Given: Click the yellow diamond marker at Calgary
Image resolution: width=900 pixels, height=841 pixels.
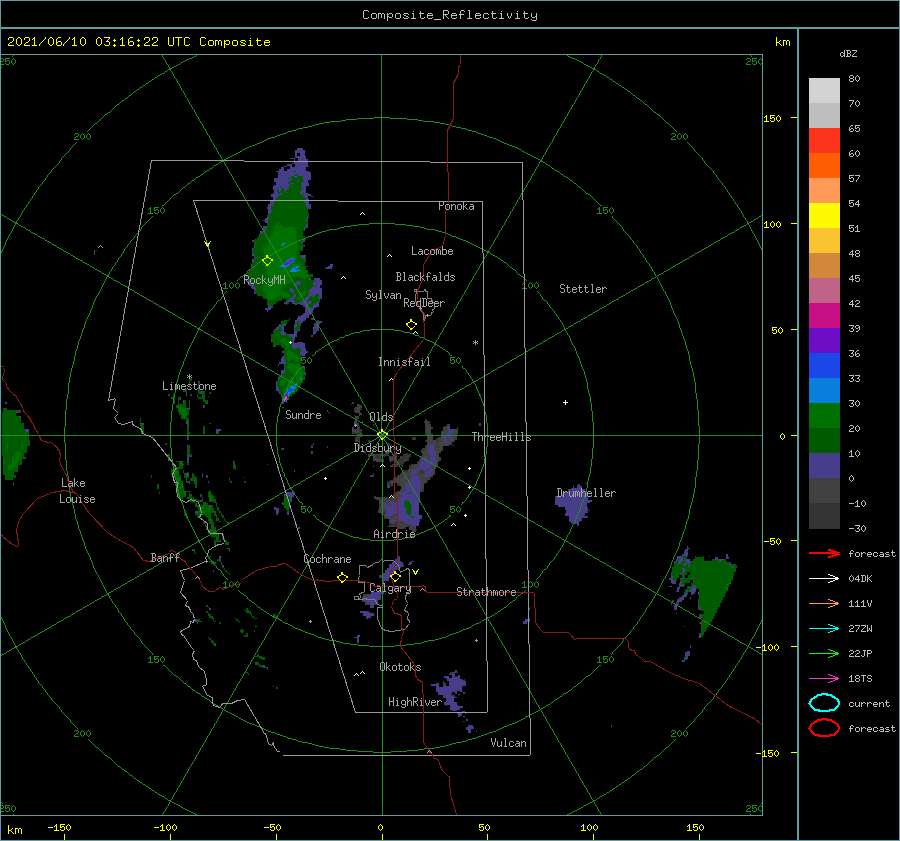Looking at the screenshot, I should pyautogui.click(x=395, y=576).
